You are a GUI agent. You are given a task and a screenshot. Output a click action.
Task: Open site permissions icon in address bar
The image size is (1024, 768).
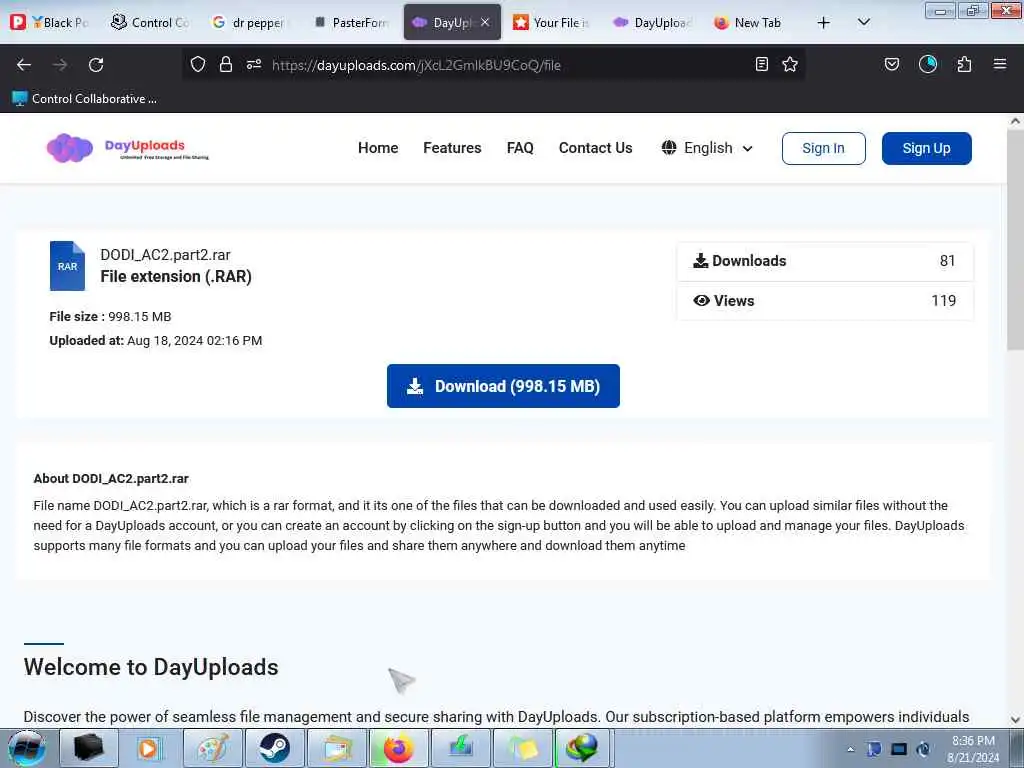[254, 64]
